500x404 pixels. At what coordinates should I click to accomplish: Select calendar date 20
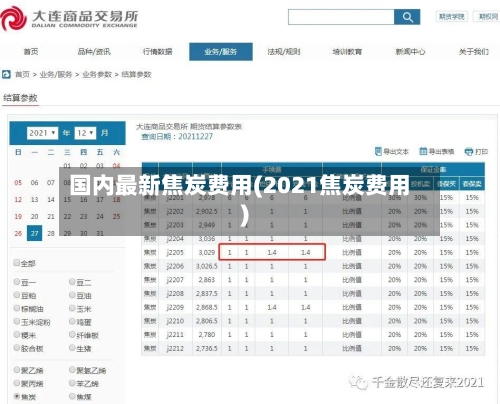pos(34,216)
